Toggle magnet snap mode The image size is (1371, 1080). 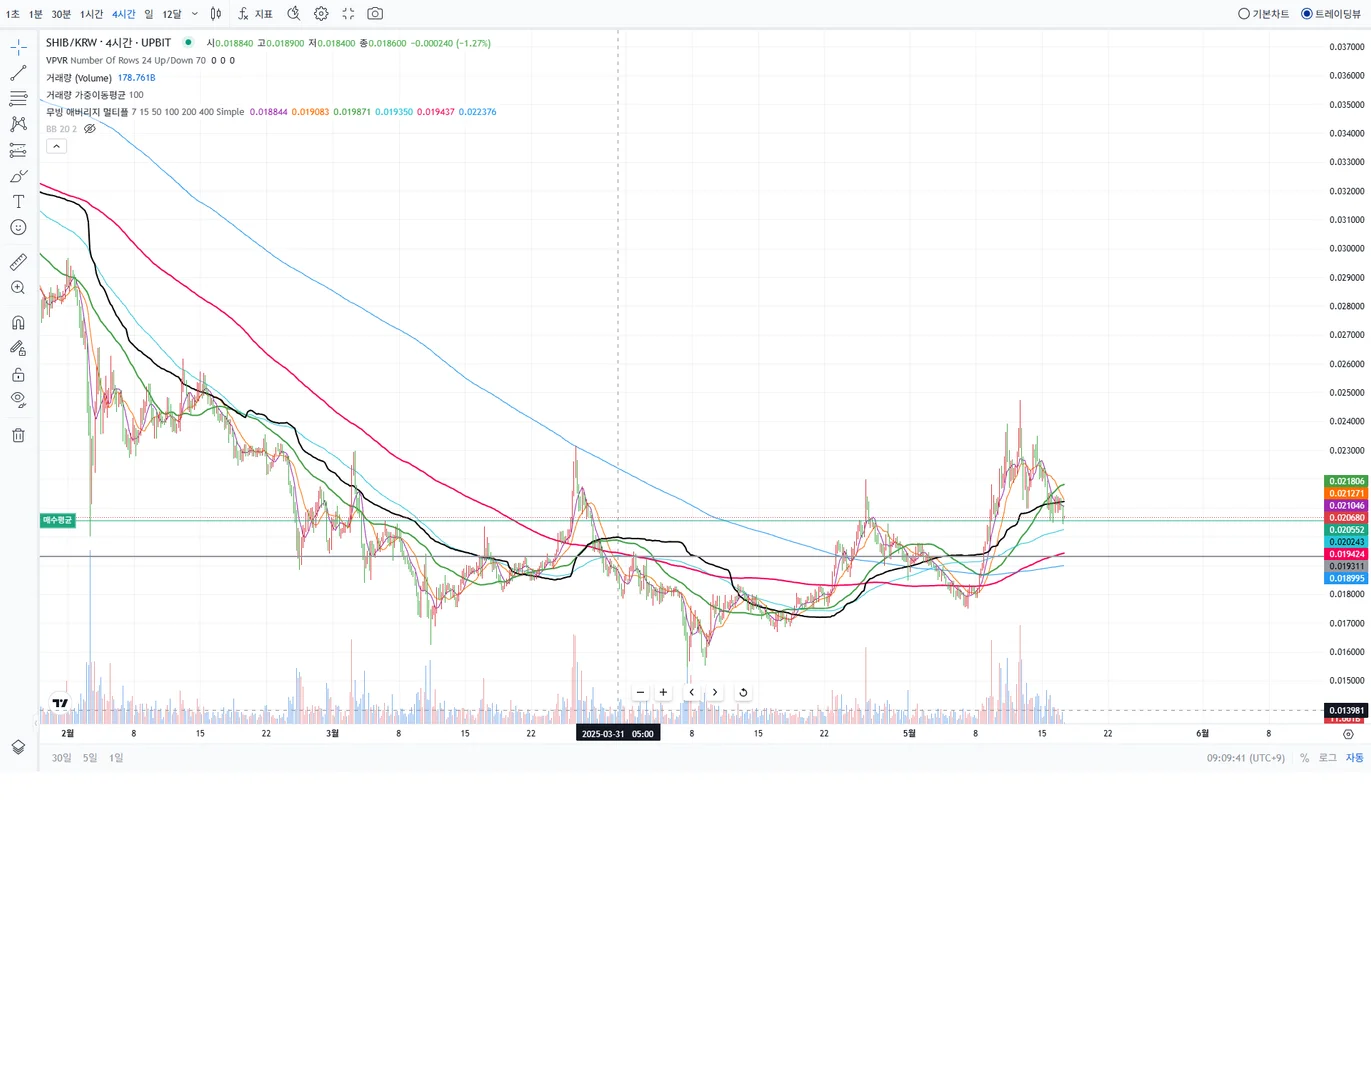click(x=18, y=323)
